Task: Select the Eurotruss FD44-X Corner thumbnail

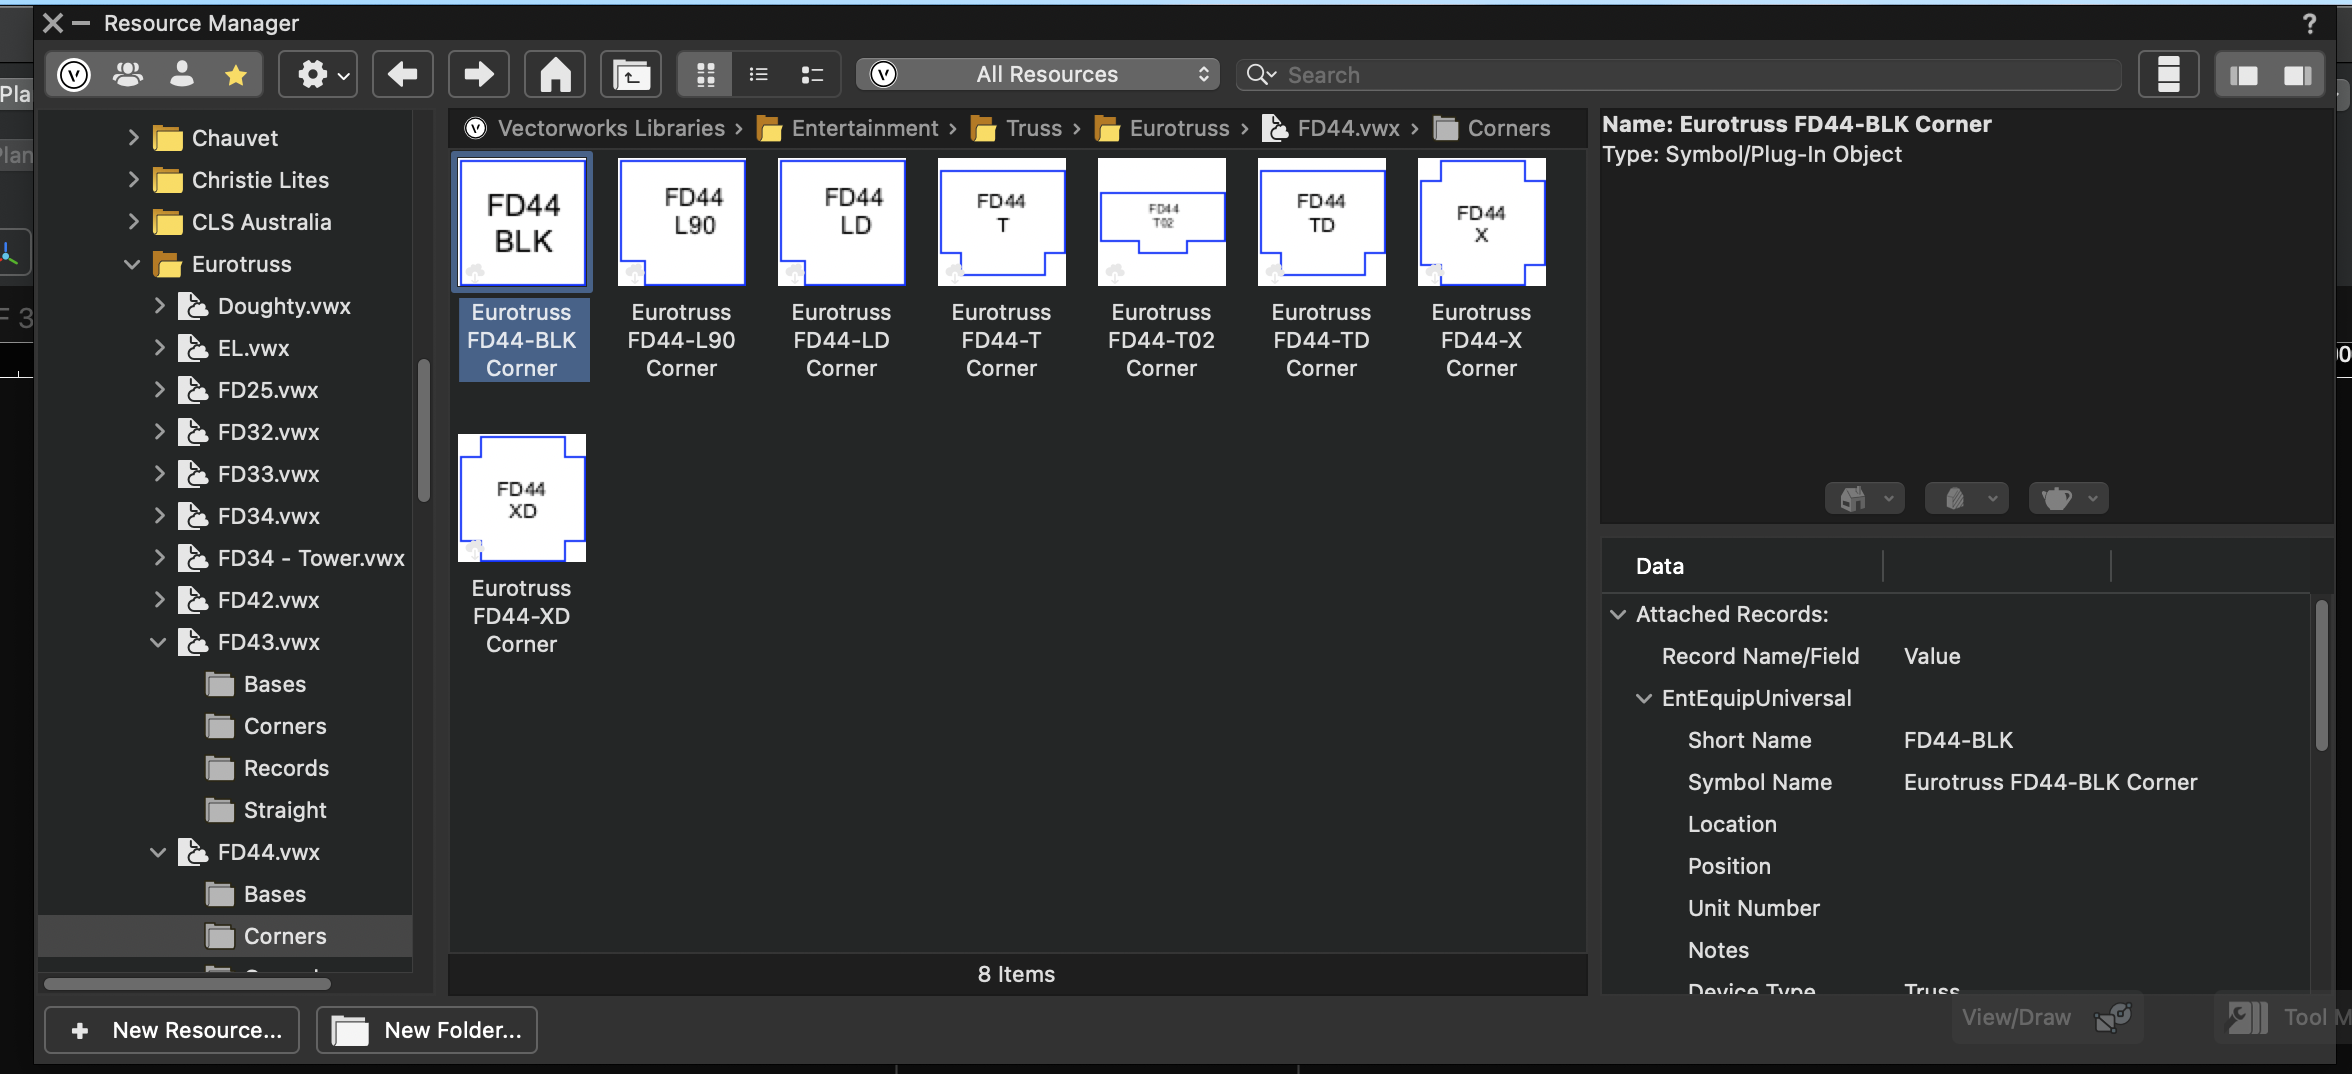Action: pos(1481,222)
